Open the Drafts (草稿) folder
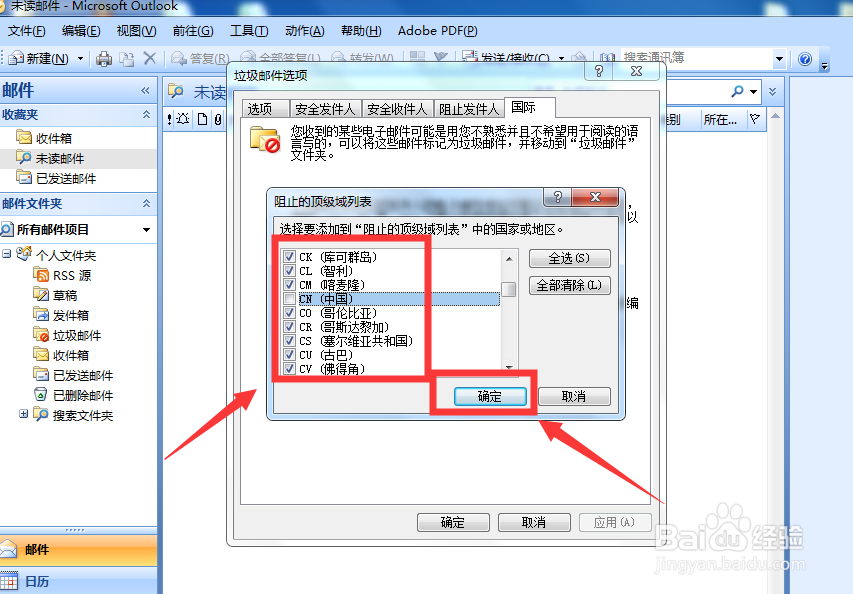The width and height of the screenshot is (853, 594). pos(55,295)
